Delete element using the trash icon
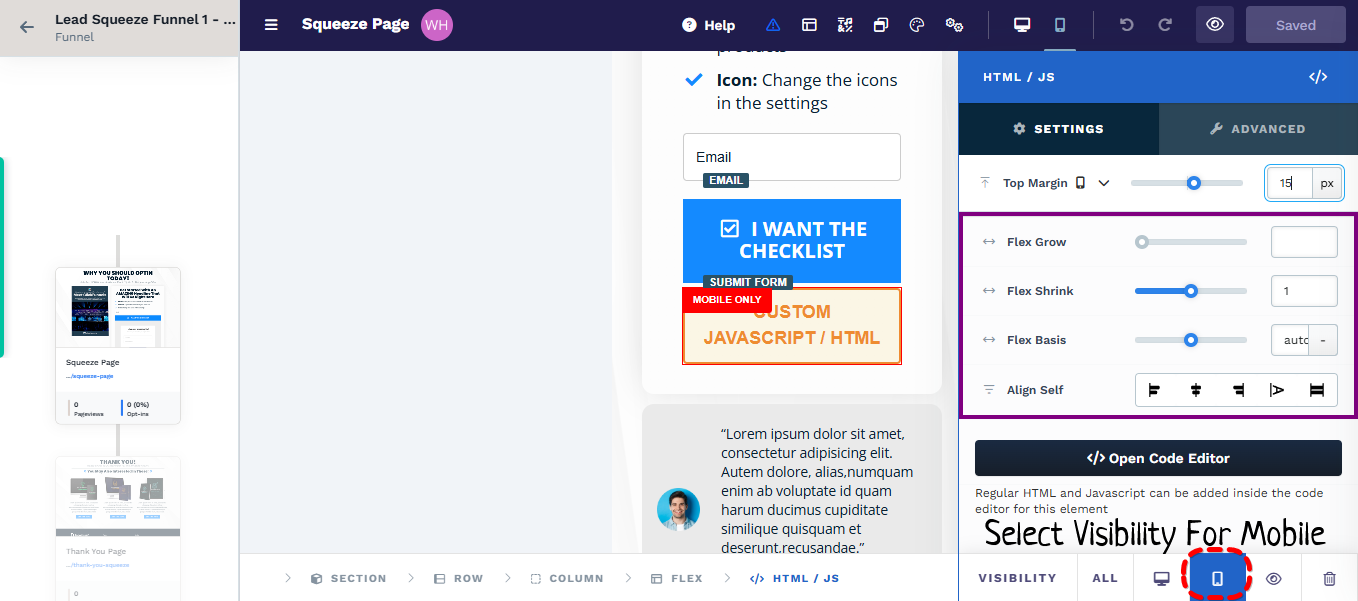Viewport: 1358px width, 601px height. [1329, 578]
